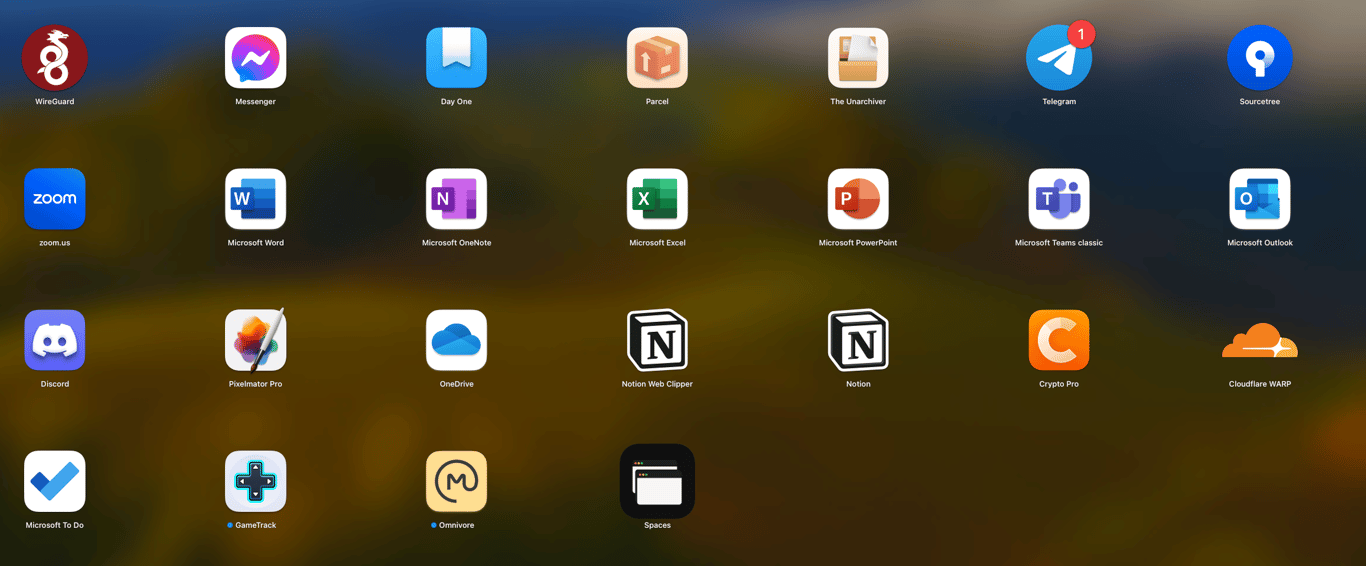1366x566 pixels.
Task: Open Crypto Pro app icon
Action: pyautogui.click(x=1059, y=340)
